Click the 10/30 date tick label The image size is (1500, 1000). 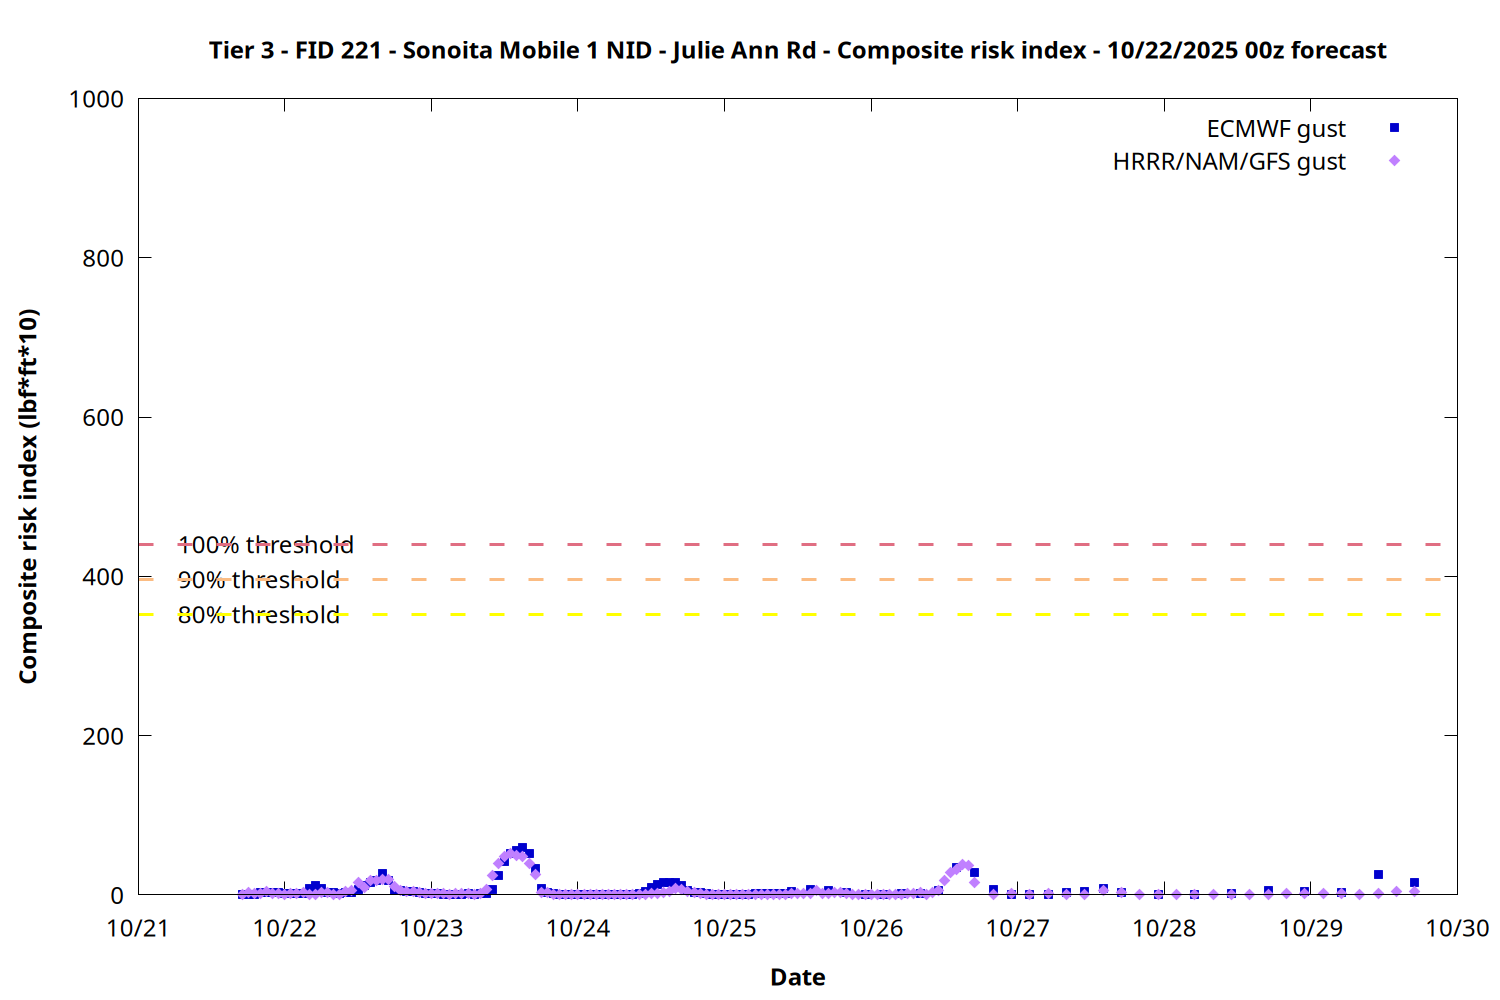pyautogui.click(x=1457, y=928)
